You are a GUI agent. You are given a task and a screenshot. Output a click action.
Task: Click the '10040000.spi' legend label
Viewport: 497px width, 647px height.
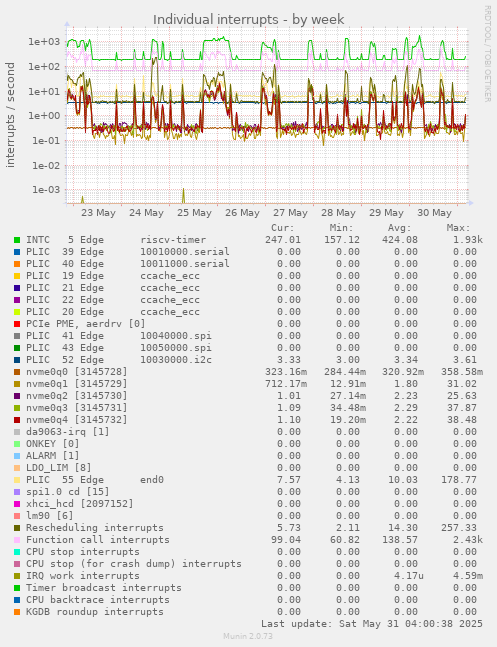pos(176,336)
